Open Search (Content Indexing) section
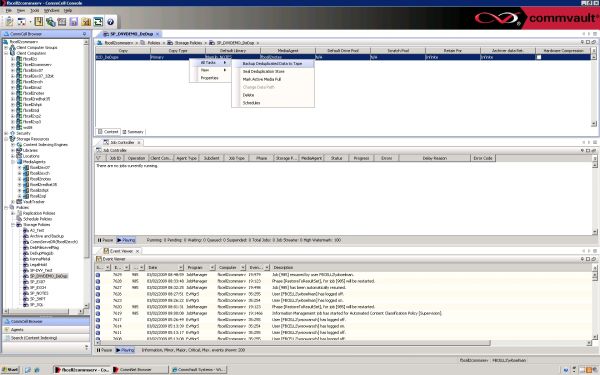 click(46, 338)
